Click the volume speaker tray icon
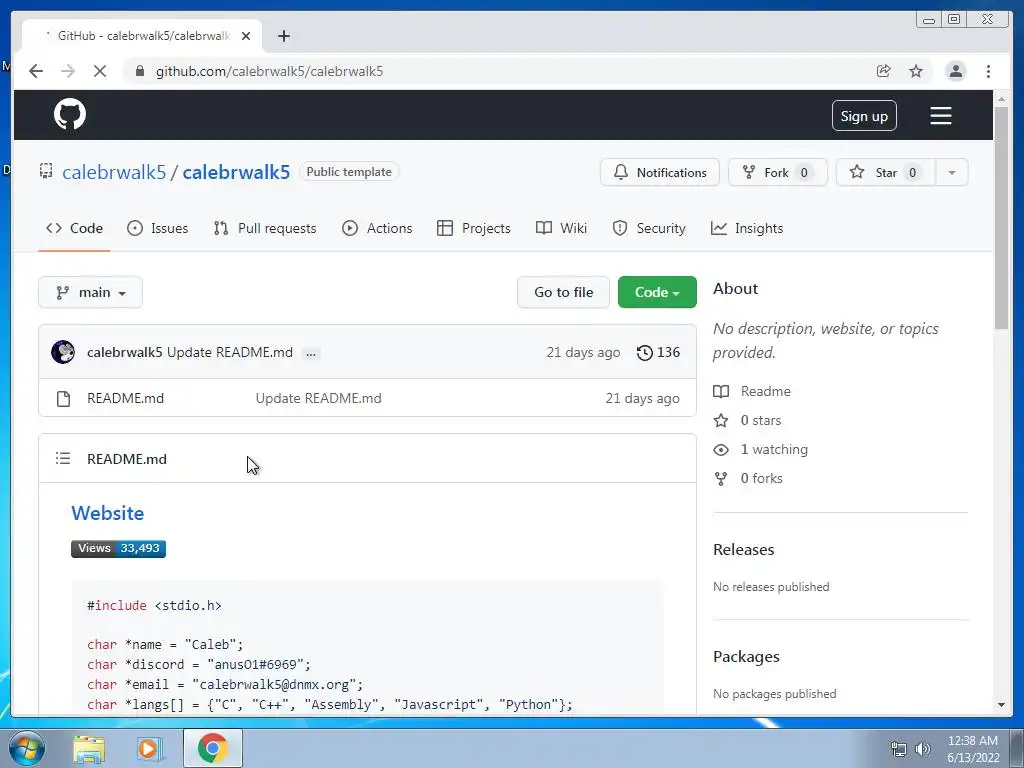This screenshot has height=768, width=1024. pyautogui.click(x=922, y=749)
